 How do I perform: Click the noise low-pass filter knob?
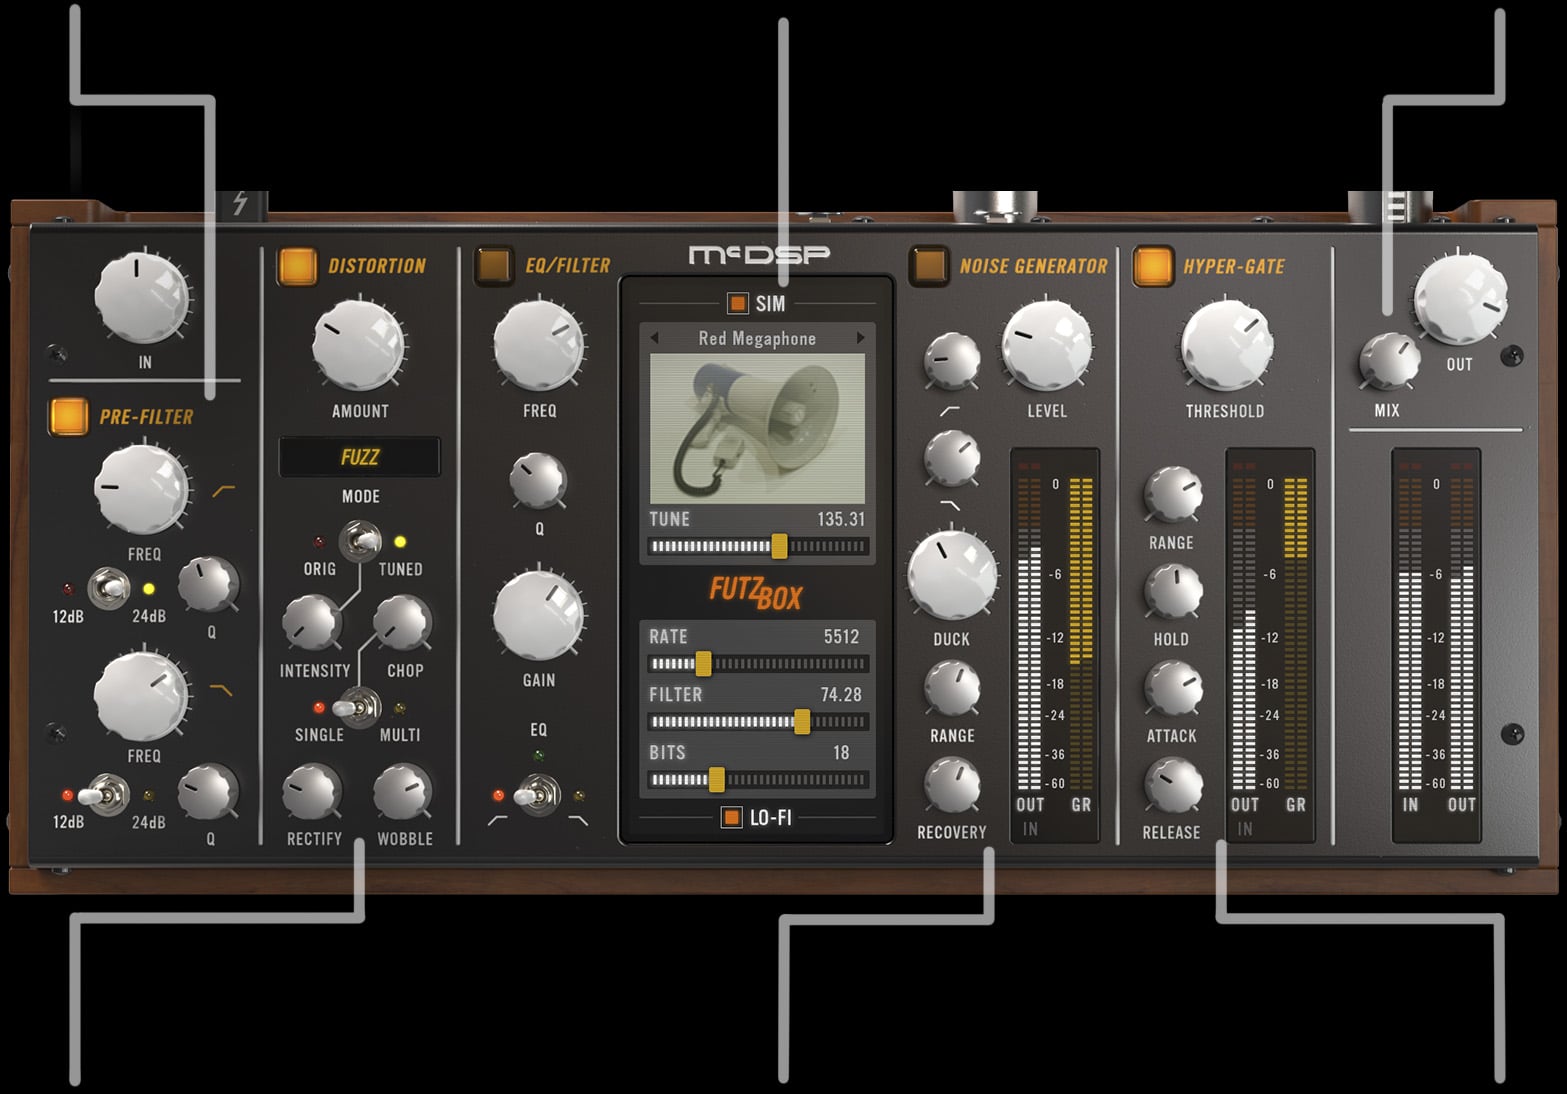pos(952,459)
